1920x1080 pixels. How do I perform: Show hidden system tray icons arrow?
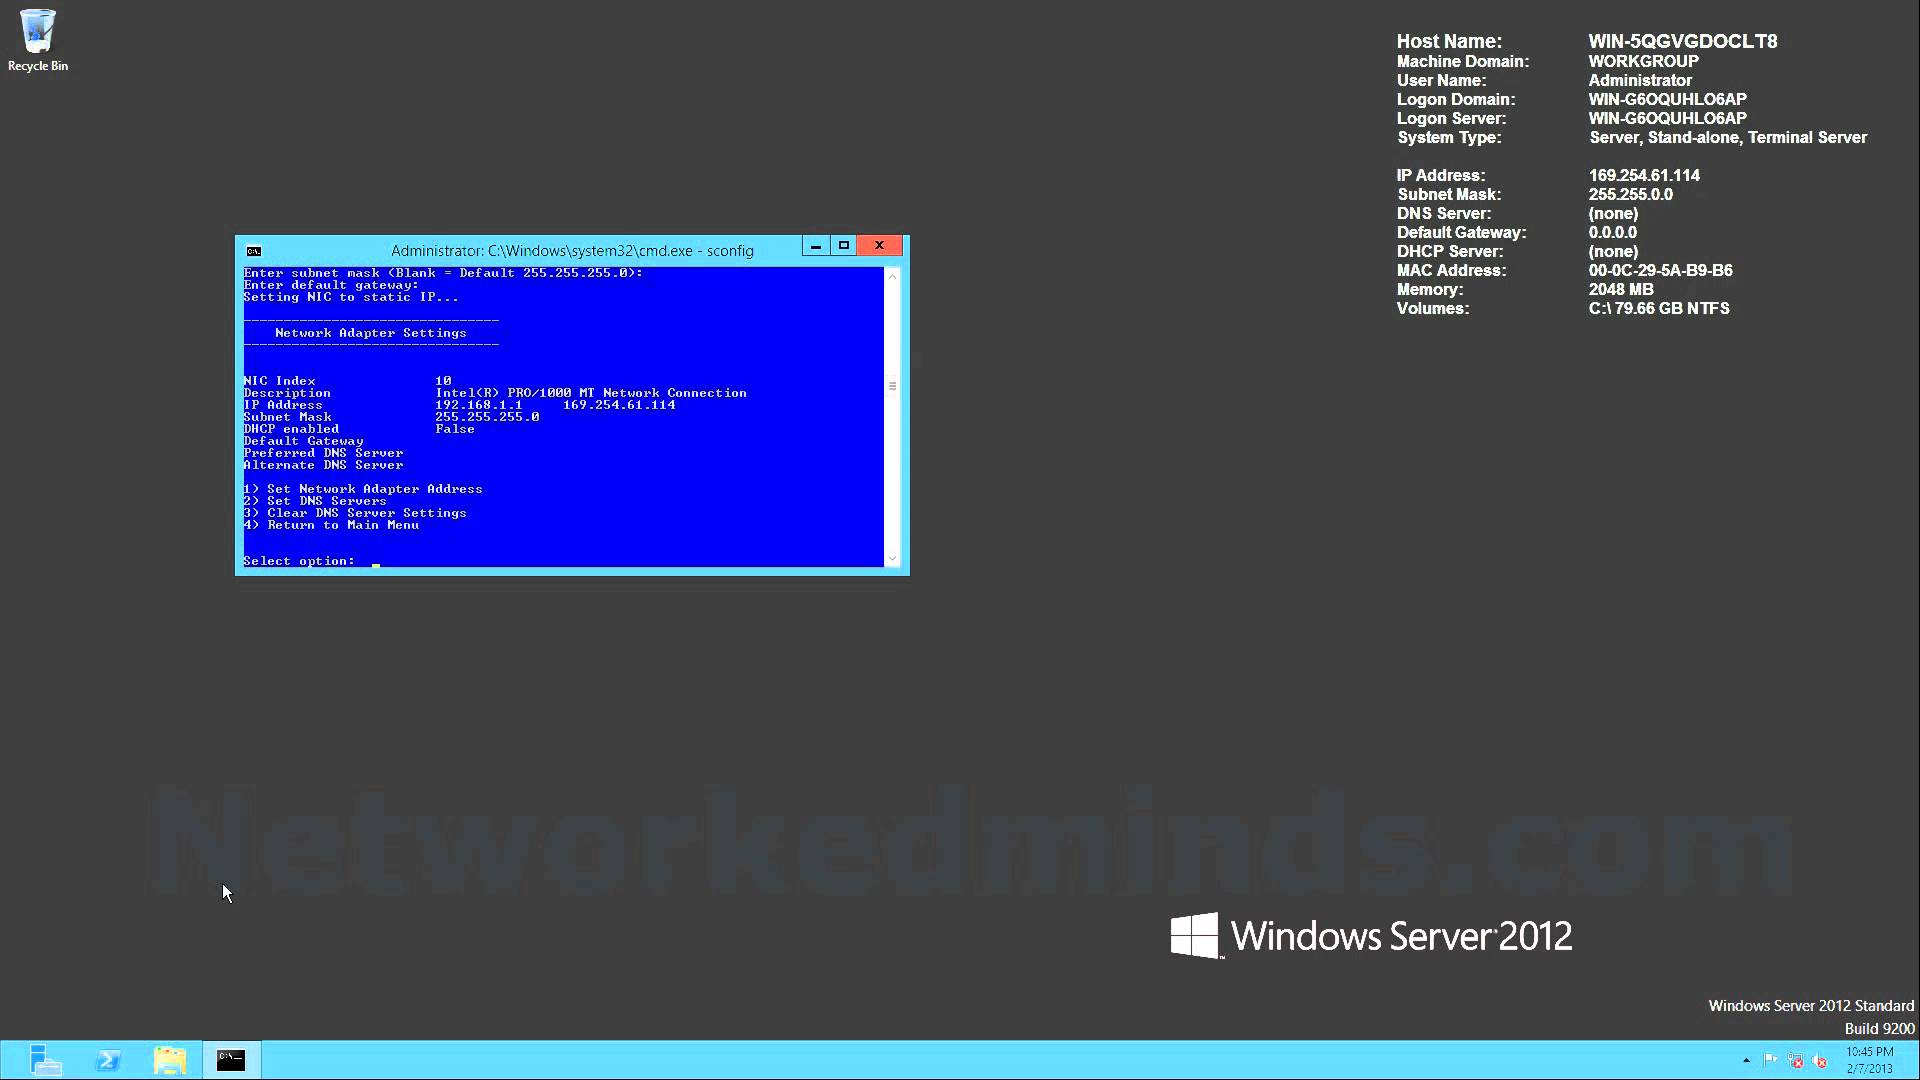1746,1060
